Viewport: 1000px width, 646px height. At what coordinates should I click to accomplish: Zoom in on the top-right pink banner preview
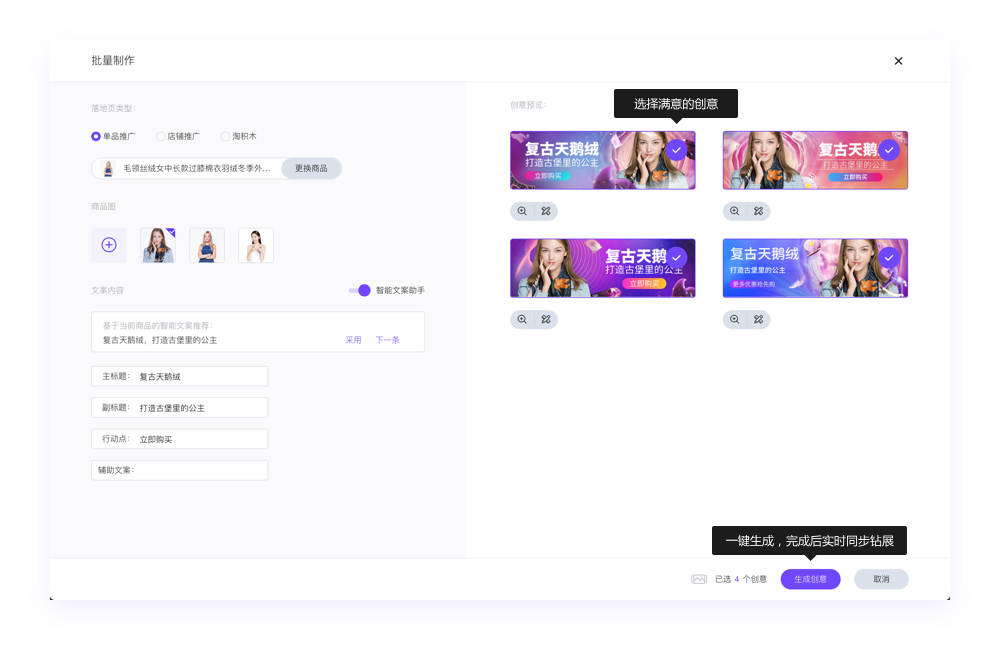click(735, 211)
